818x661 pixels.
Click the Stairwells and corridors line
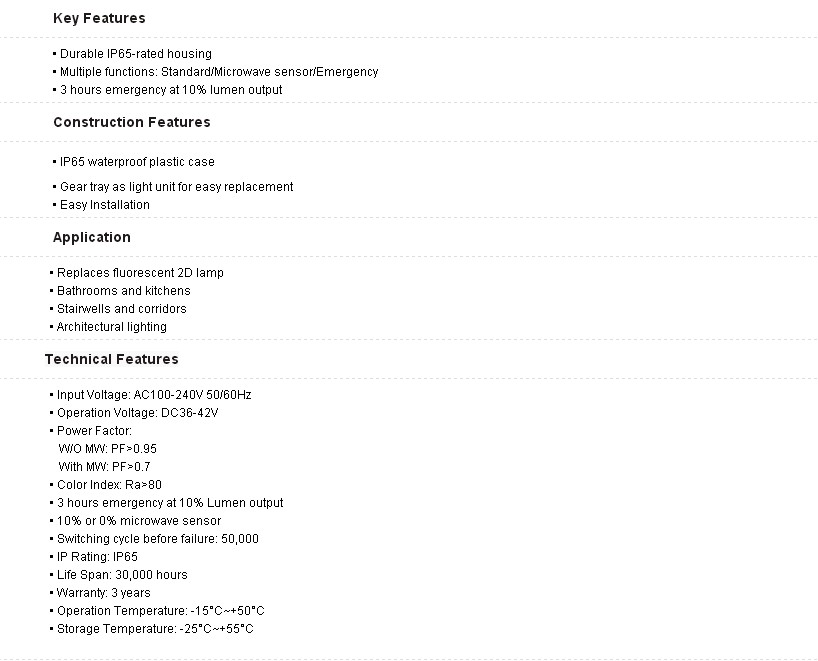(x=121, y=309)
